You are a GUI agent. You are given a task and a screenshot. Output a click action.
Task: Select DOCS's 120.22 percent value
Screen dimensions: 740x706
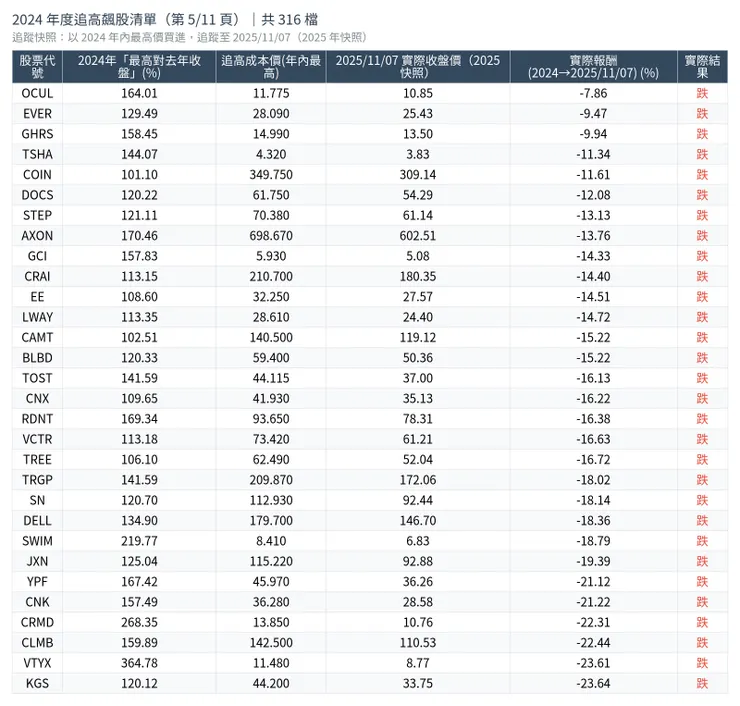coord(139,195)
